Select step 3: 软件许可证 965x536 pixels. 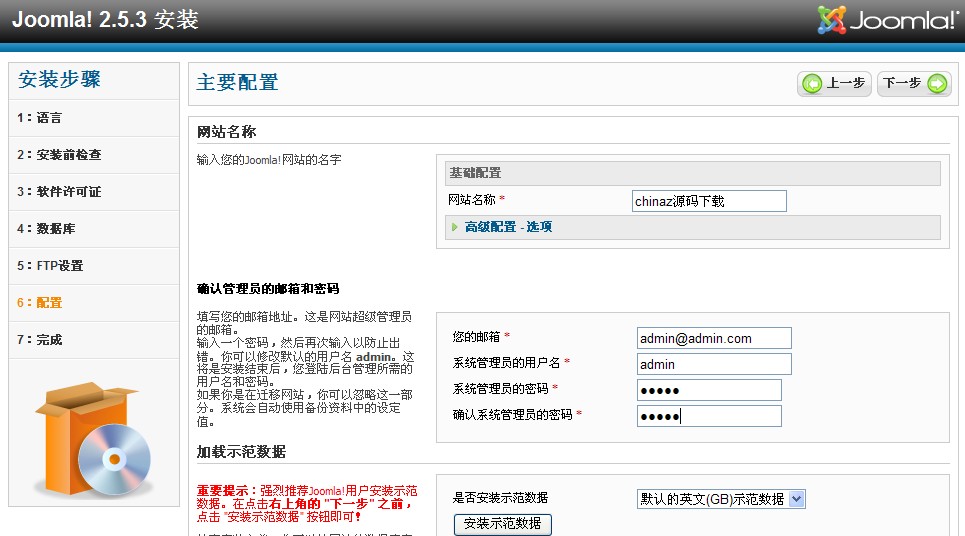[x=94, y=191]
